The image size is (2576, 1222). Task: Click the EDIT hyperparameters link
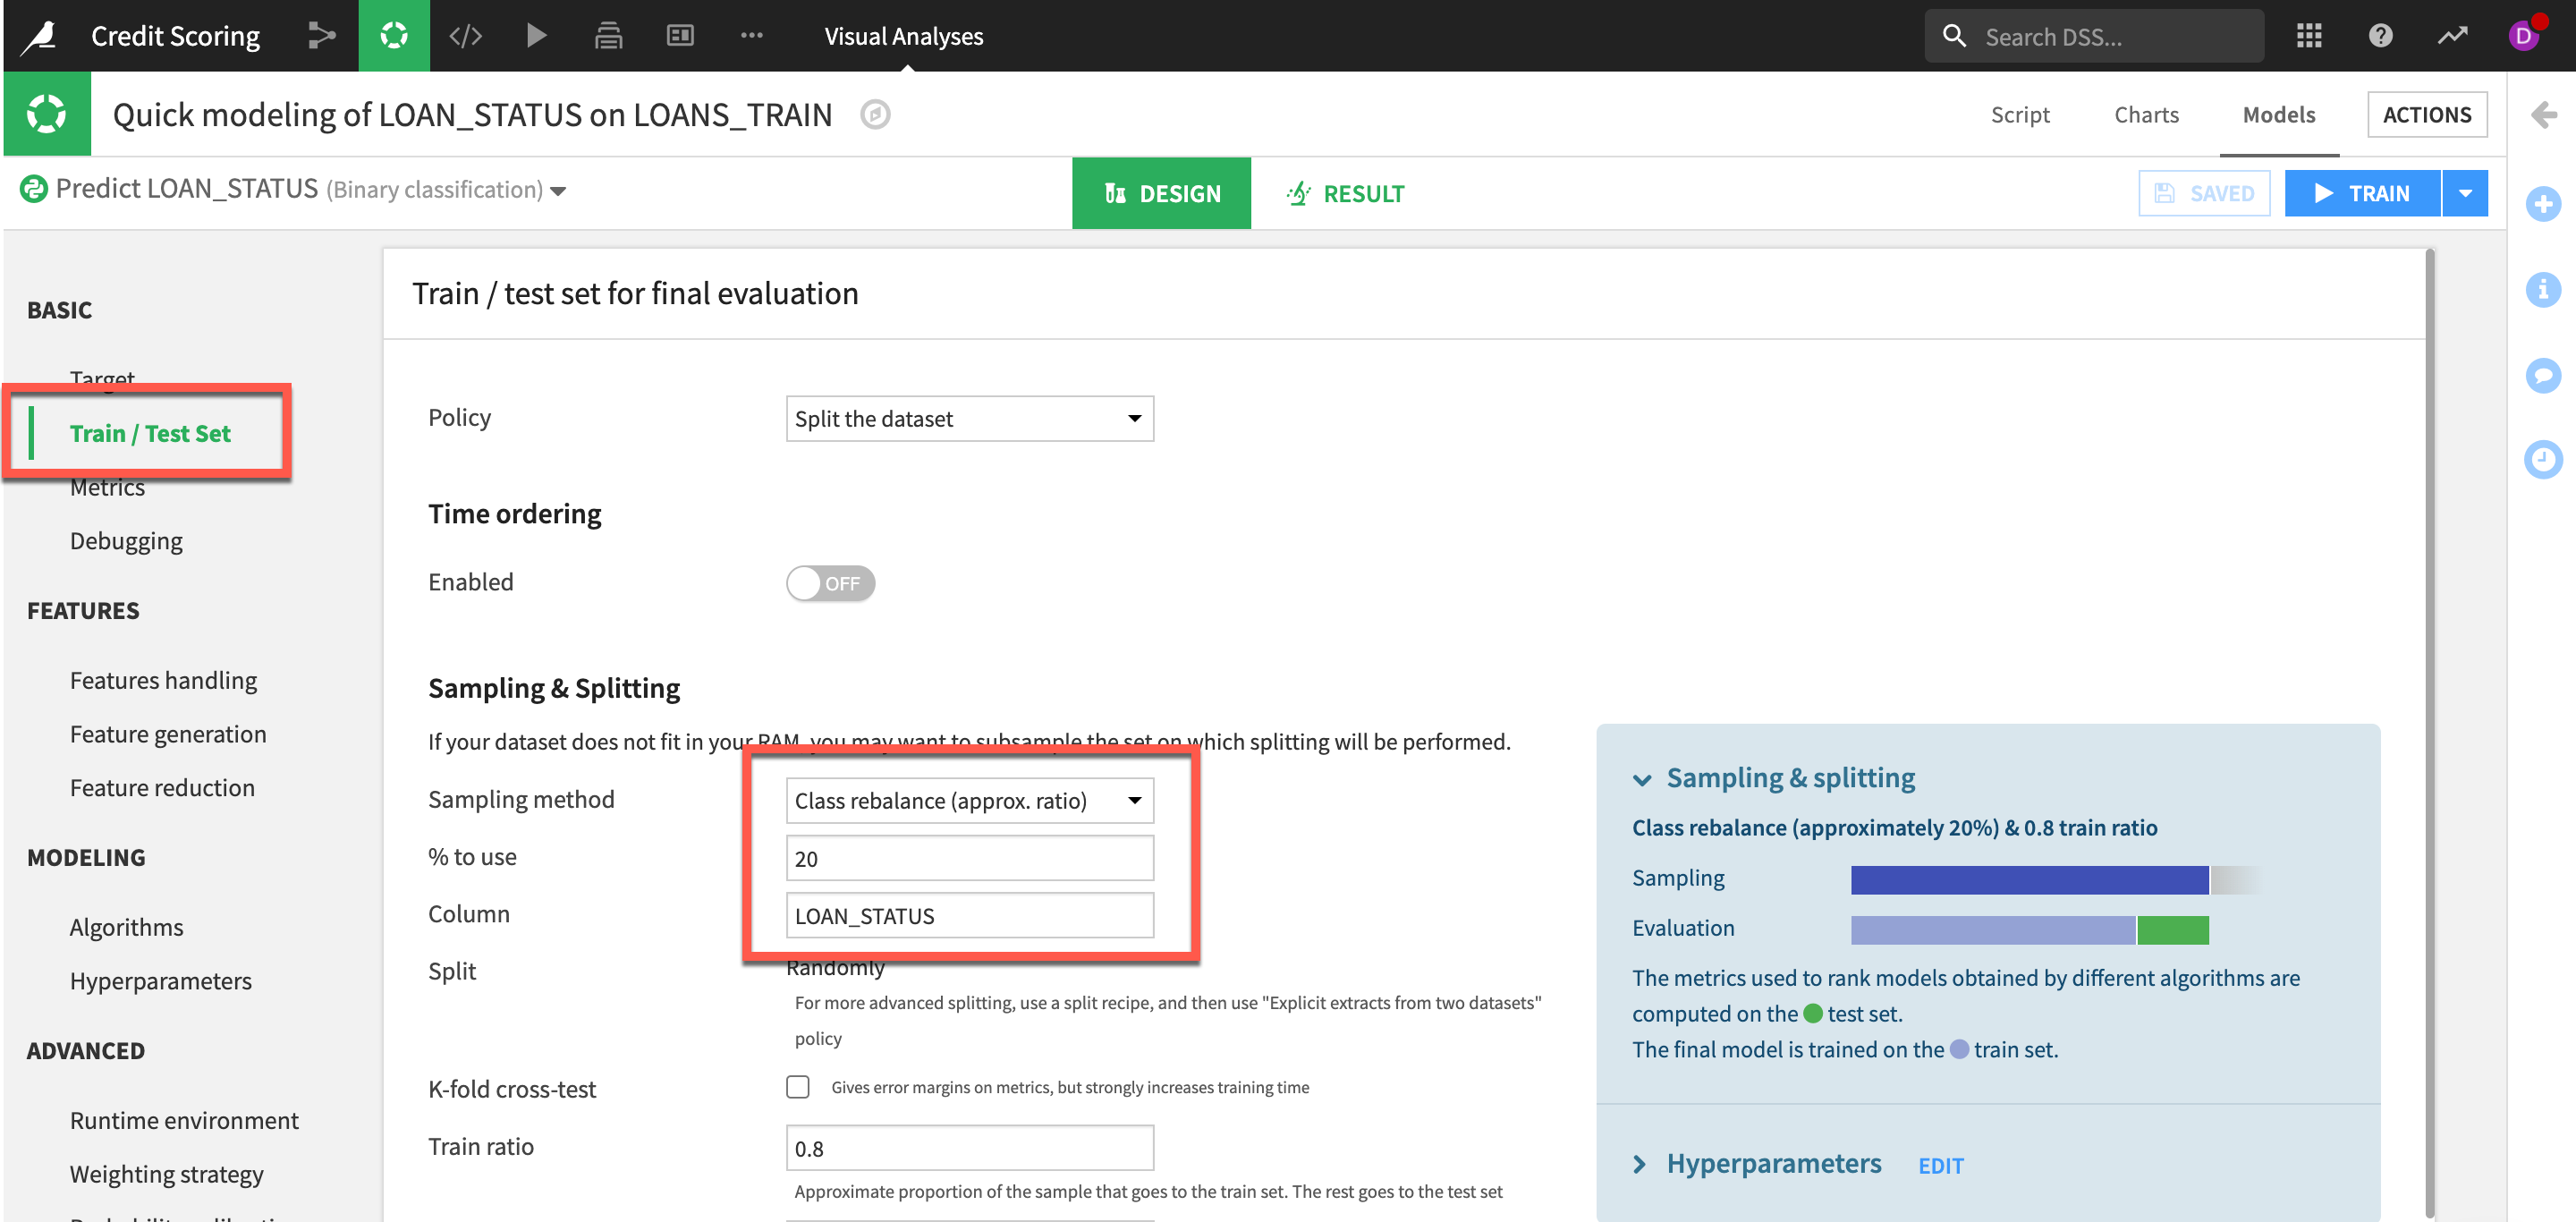1940,1166
